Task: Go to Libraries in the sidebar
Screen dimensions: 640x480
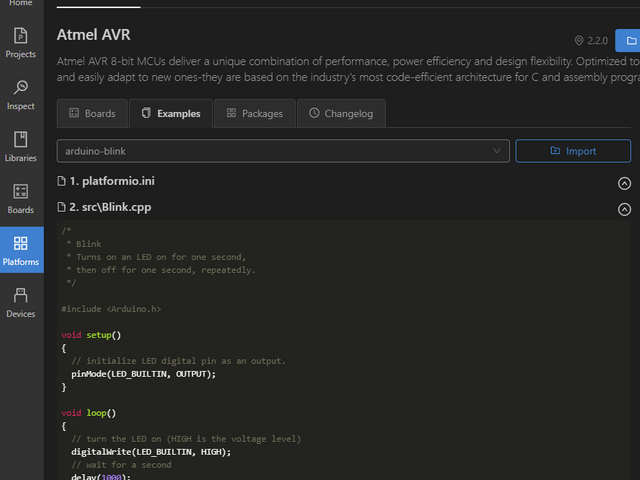Action: [21, 146]
